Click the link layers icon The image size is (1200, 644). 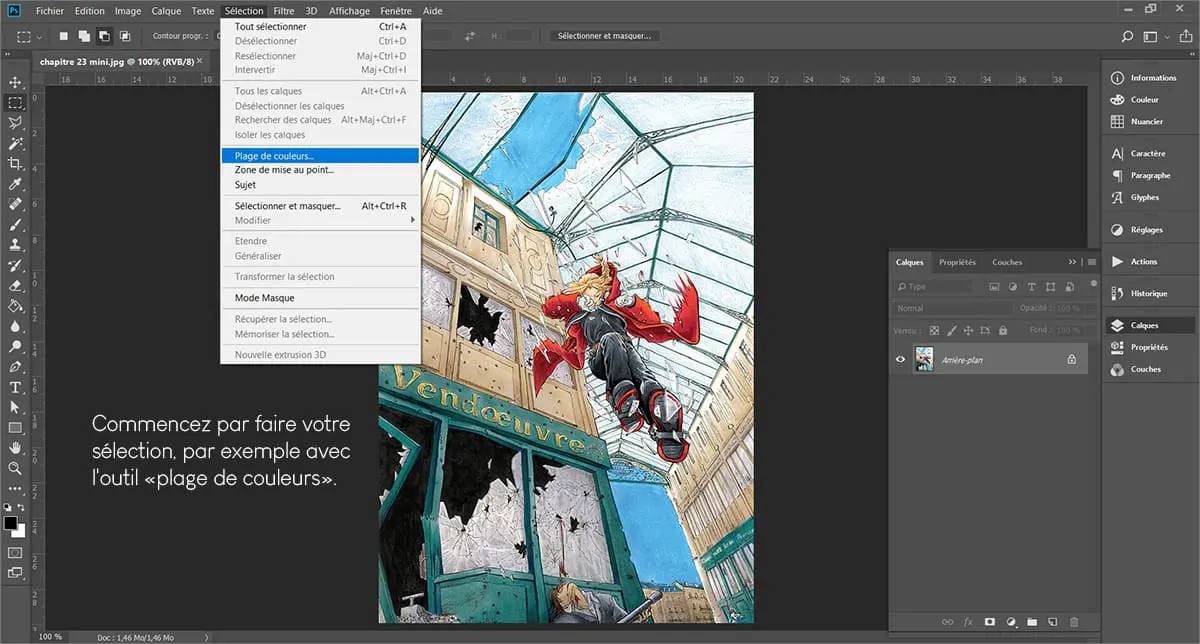point(947,621)
